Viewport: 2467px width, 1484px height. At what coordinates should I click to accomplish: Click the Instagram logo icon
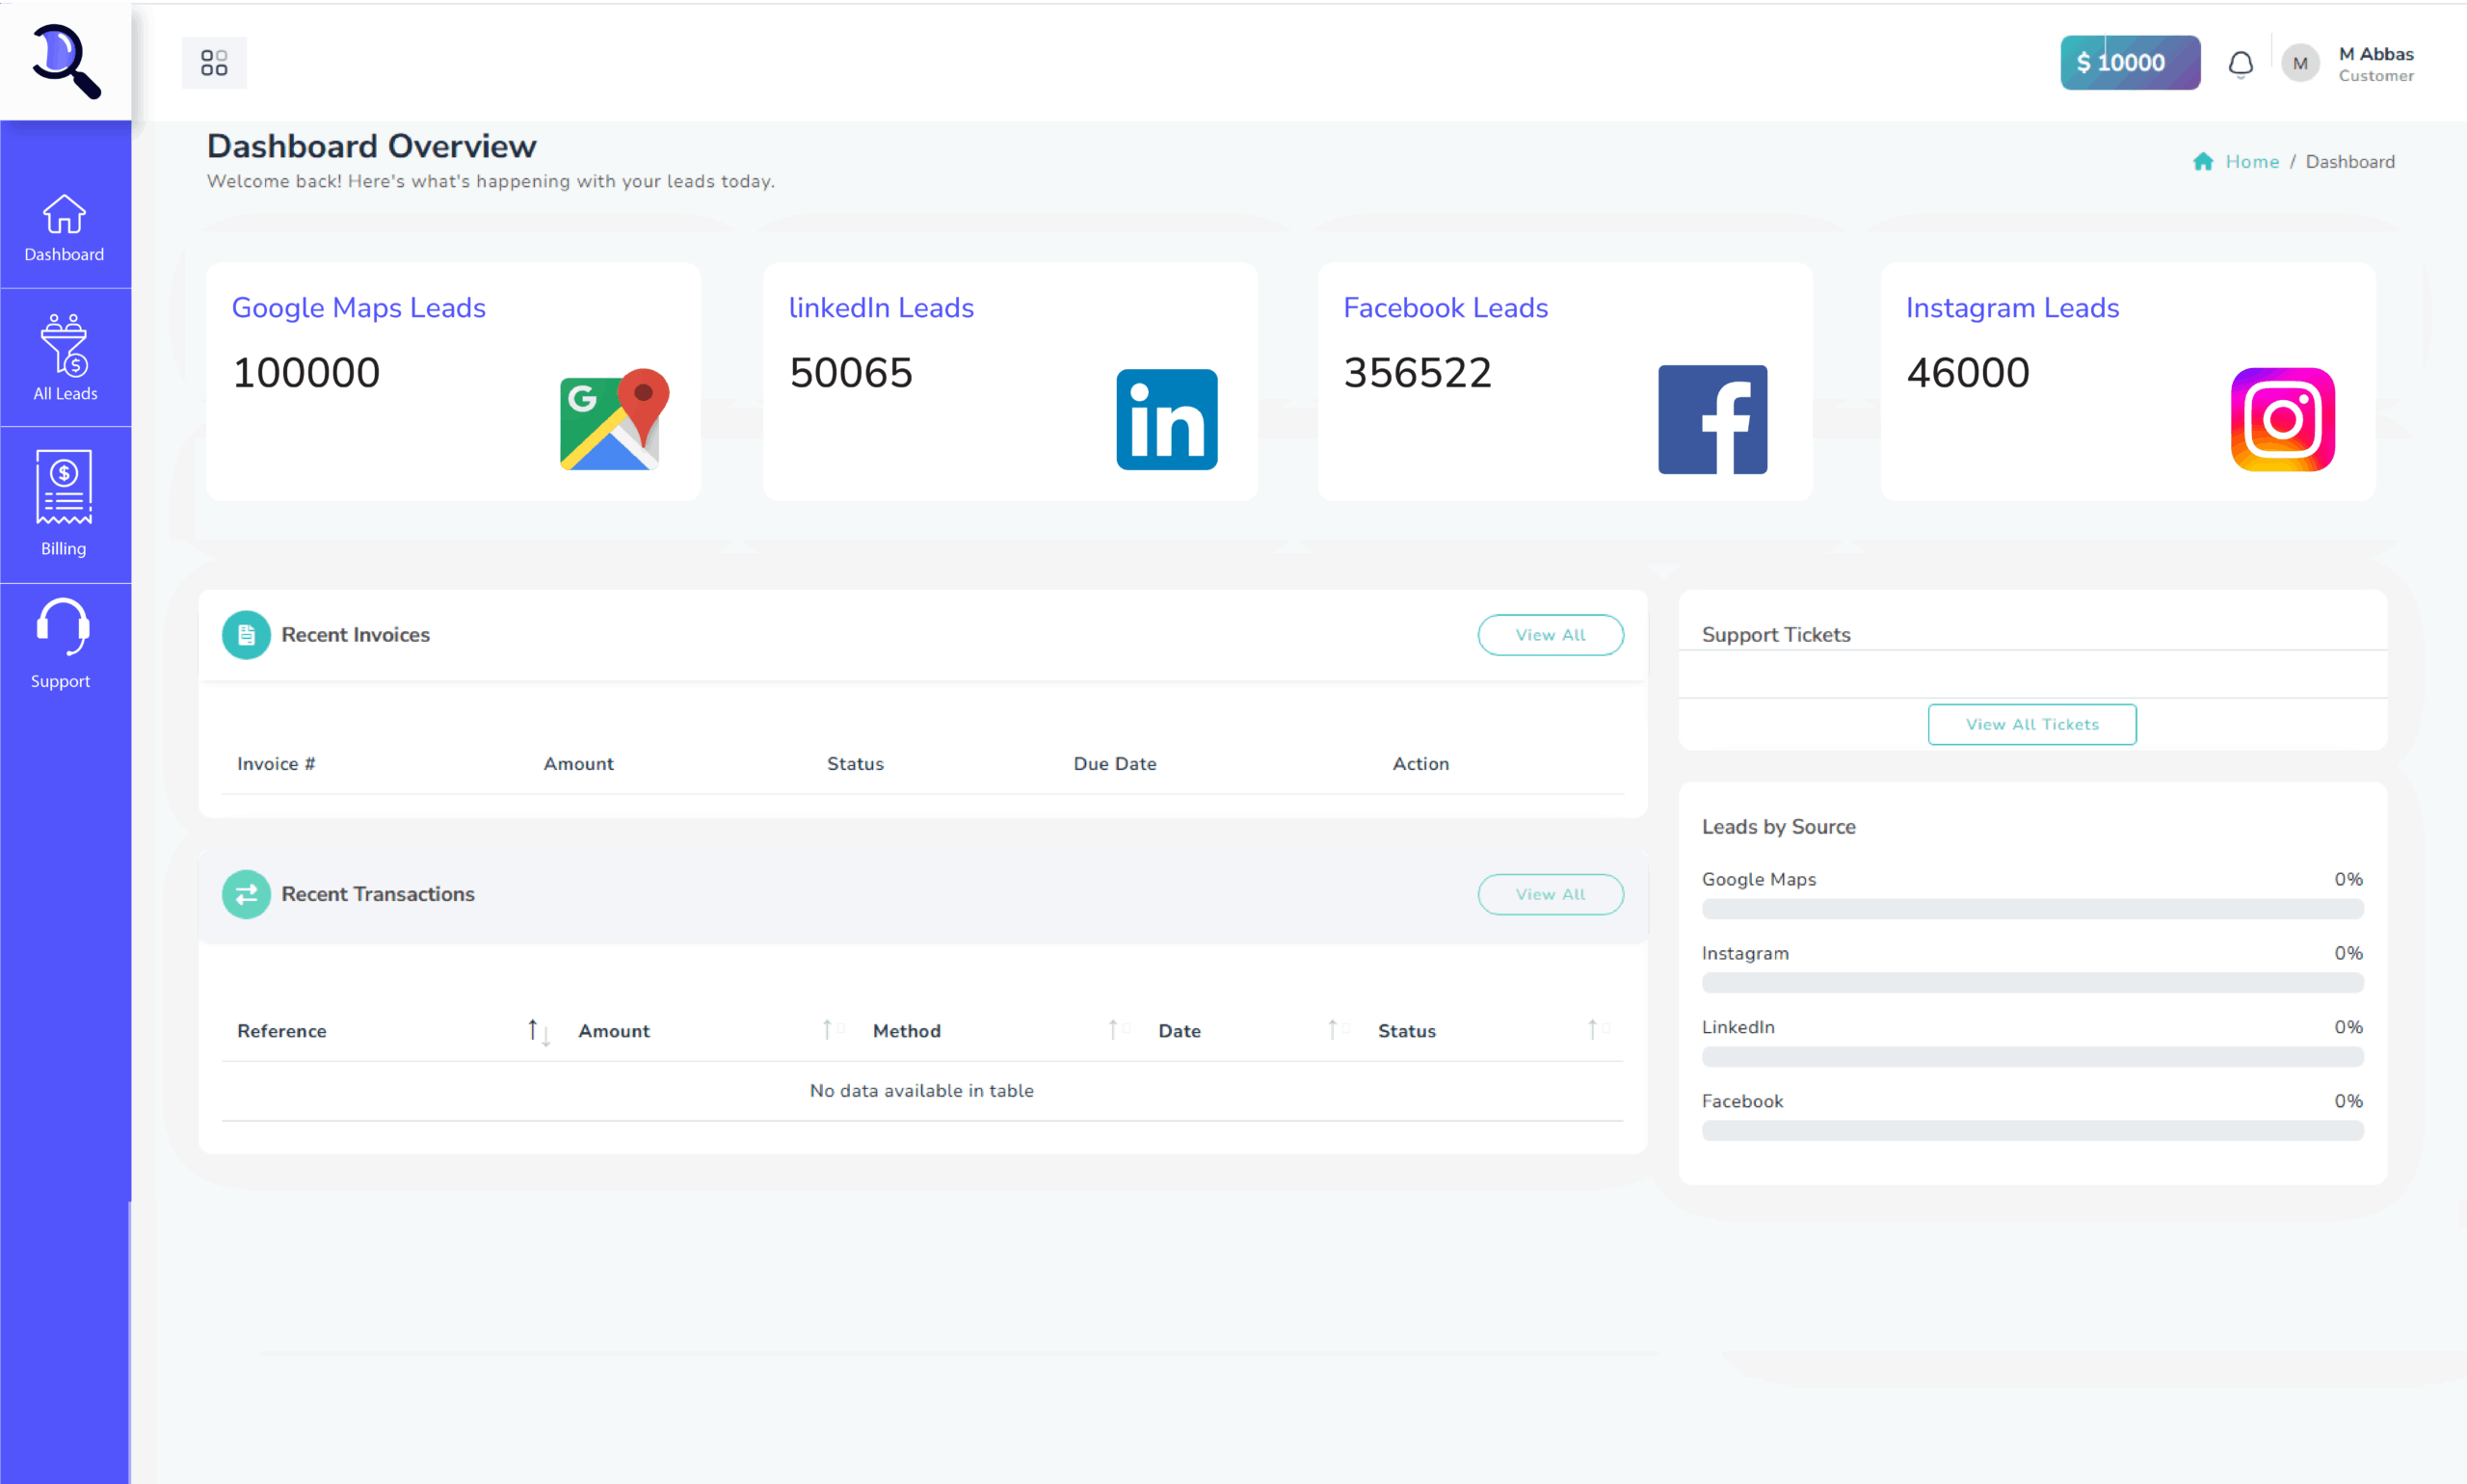(2282, 419)
